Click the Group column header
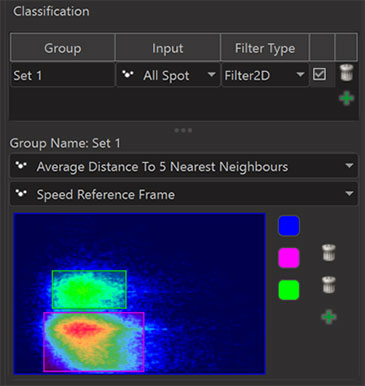 click(63, 48)
